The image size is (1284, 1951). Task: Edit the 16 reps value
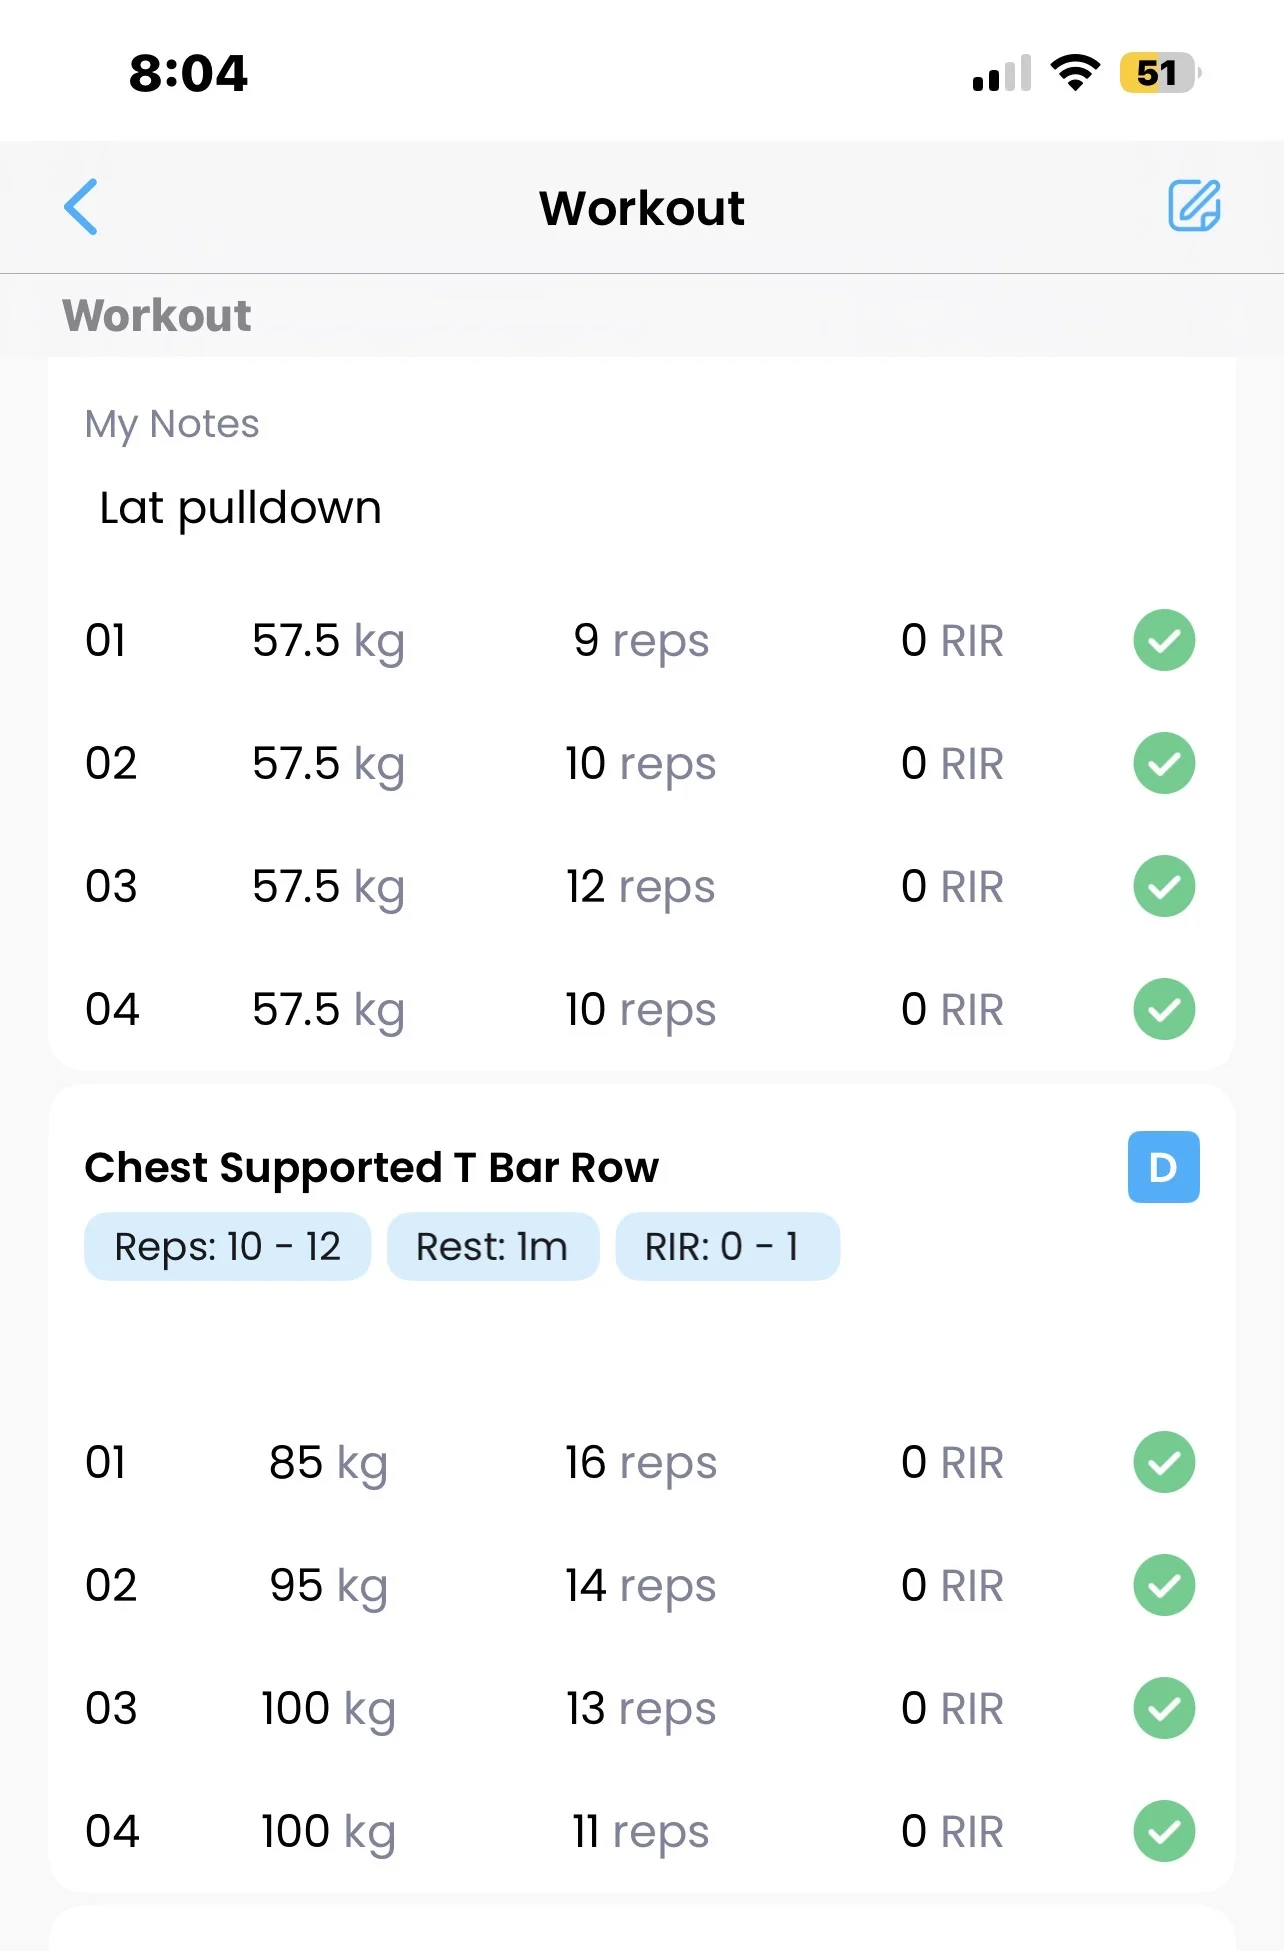click(640, 1463)
